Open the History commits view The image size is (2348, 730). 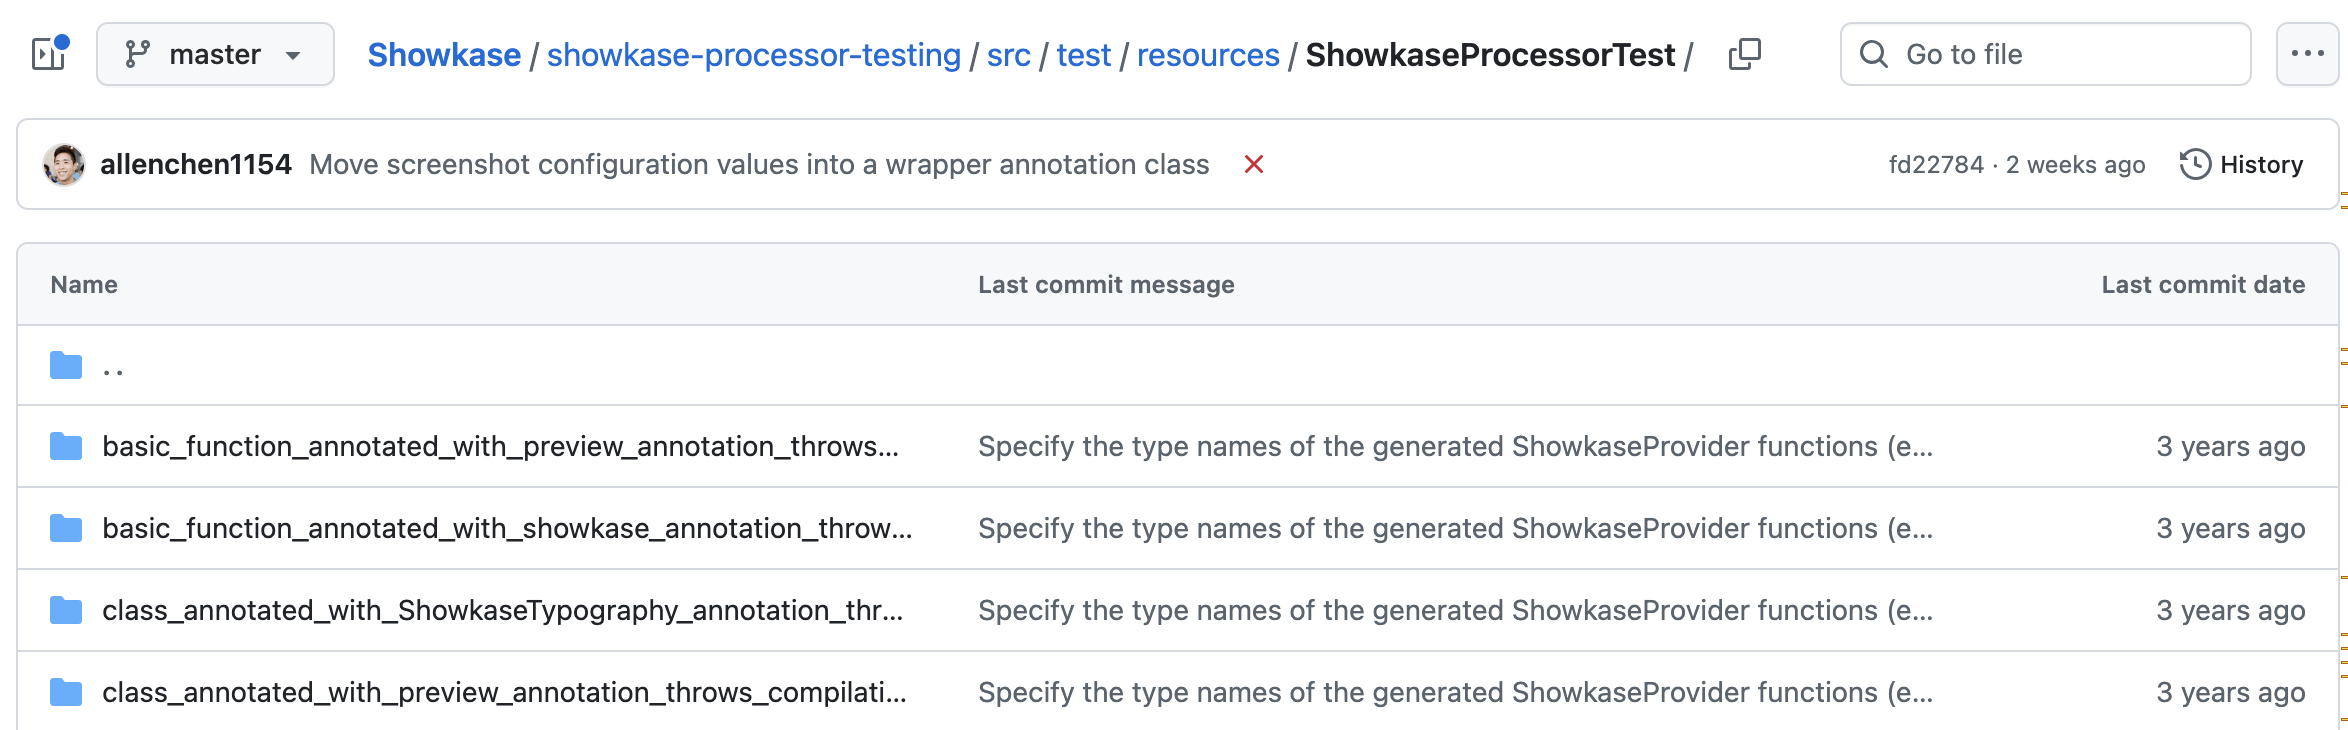2242,165
